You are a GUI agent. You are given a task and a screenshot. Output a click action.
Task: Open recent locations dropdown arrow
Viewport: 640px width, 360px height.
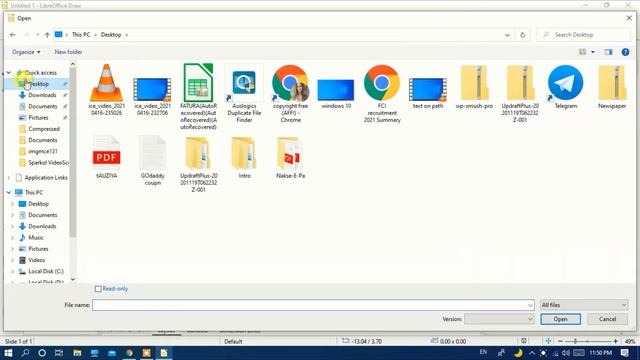click(37, 35)
